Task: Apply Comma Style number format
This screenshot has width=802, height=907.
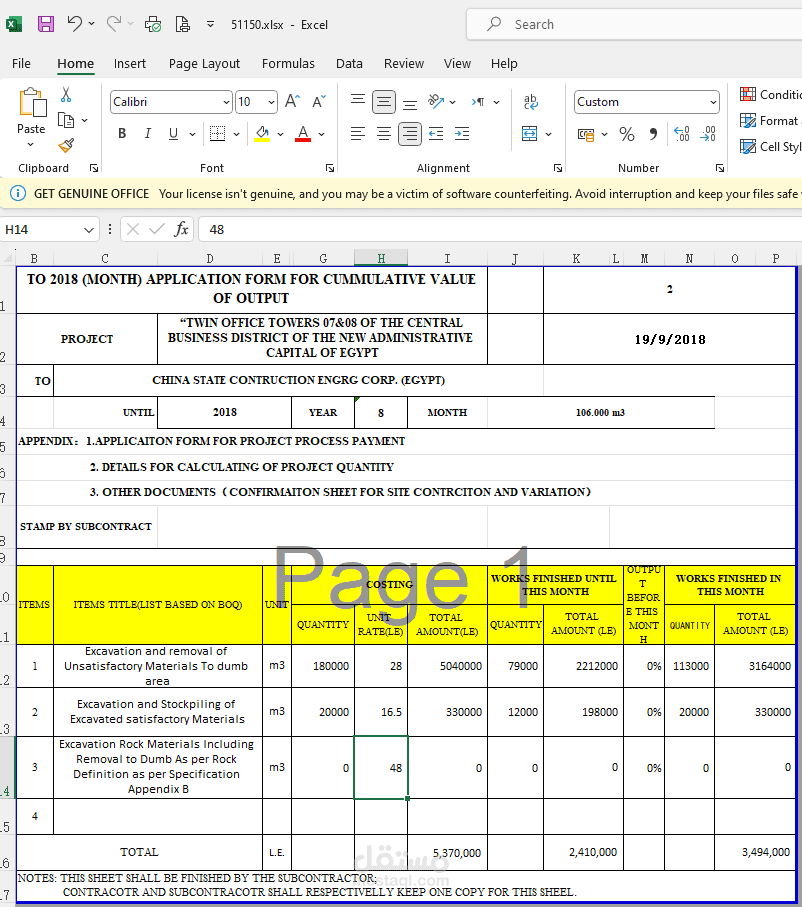Action: point(653,134)
